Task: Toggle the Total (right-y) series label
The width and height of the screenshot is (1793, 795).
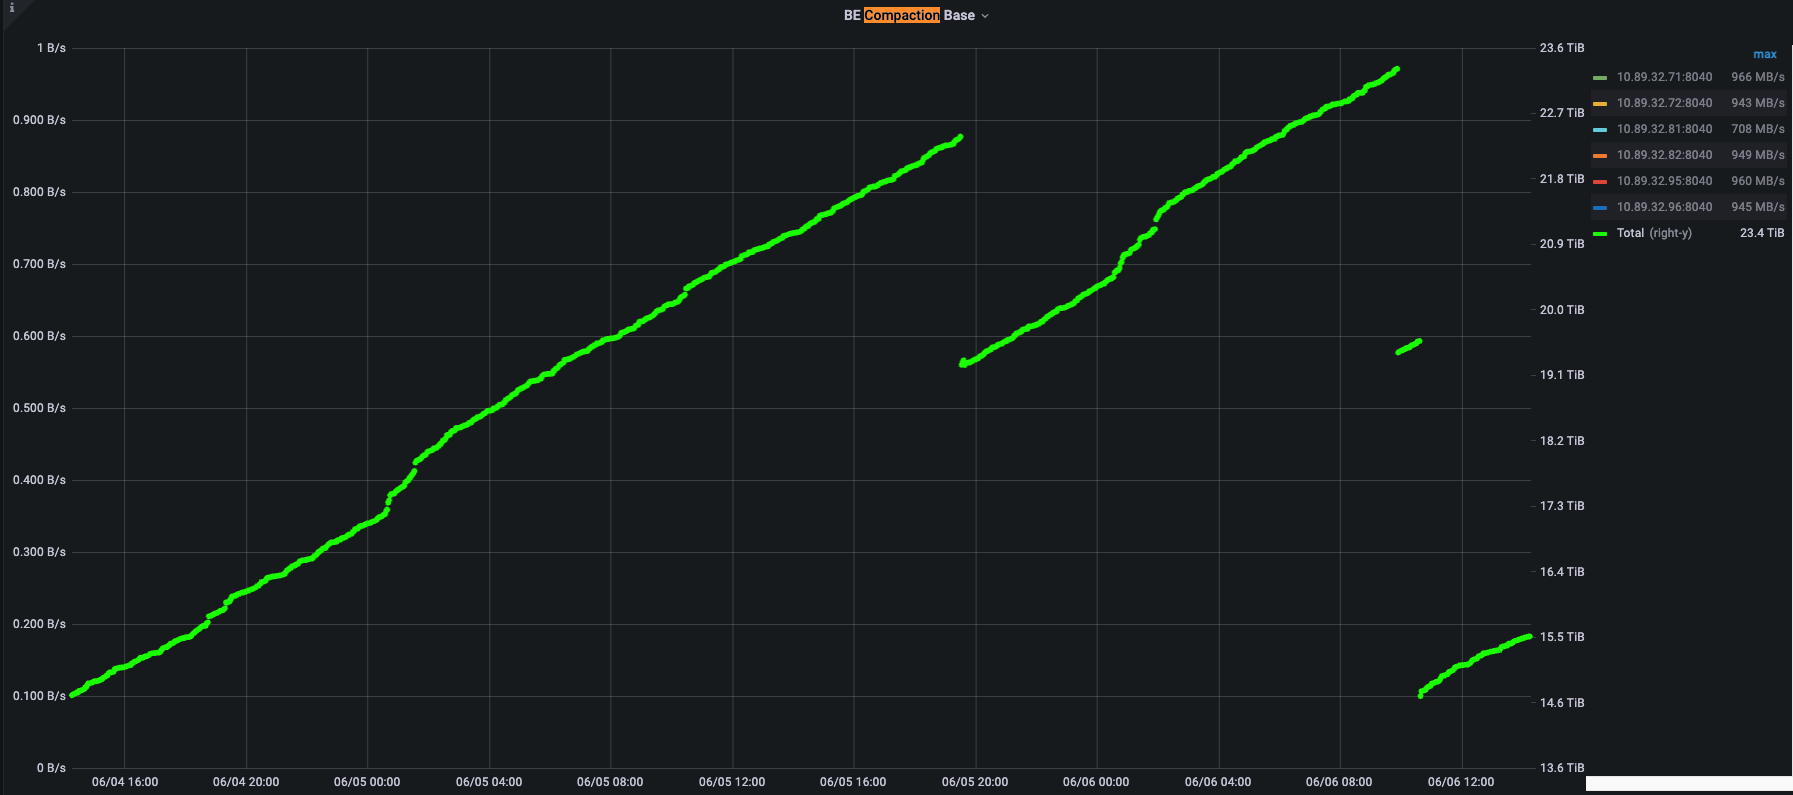Action: [1654, 233]
